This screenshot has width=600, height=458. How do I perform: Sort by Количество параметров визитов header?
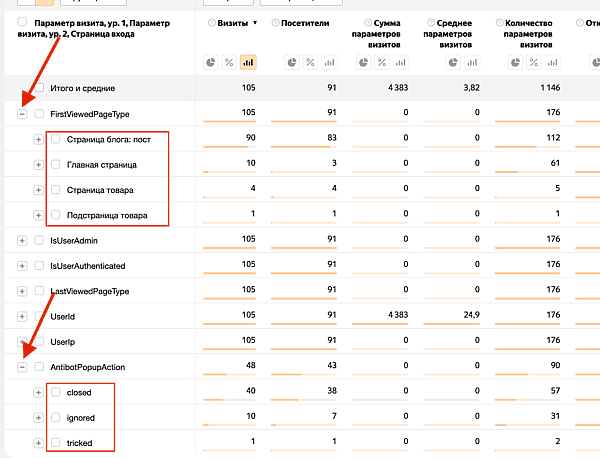528,34
